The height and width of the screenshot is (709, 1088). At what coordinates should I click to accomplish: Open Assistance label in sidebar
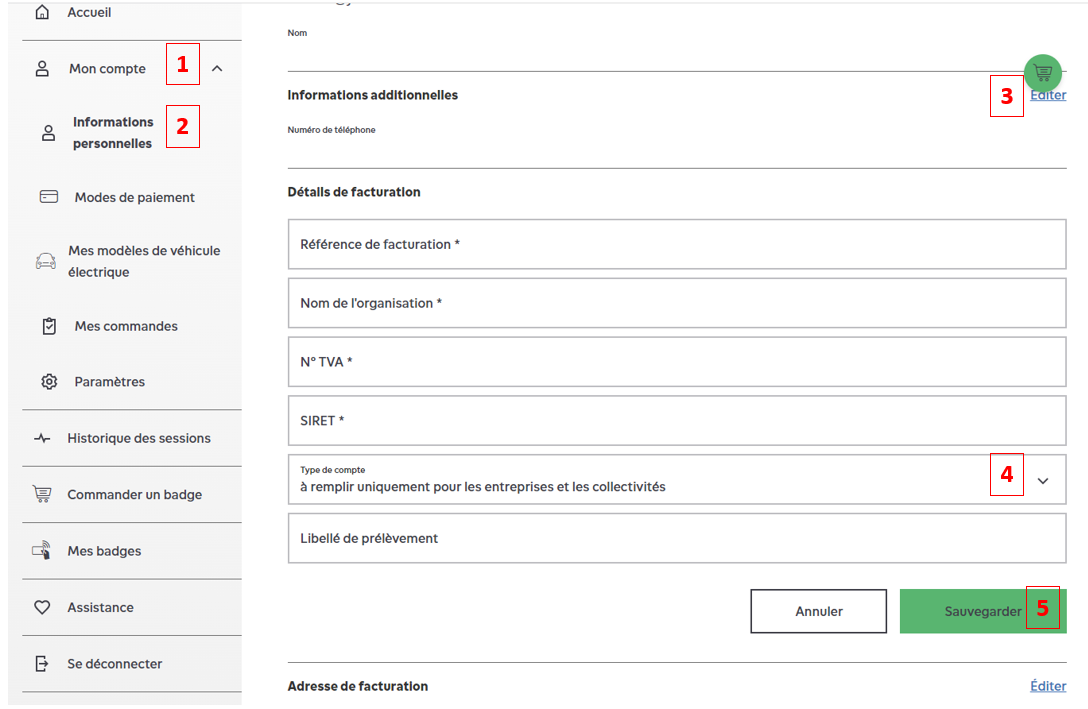coord(101,607)
